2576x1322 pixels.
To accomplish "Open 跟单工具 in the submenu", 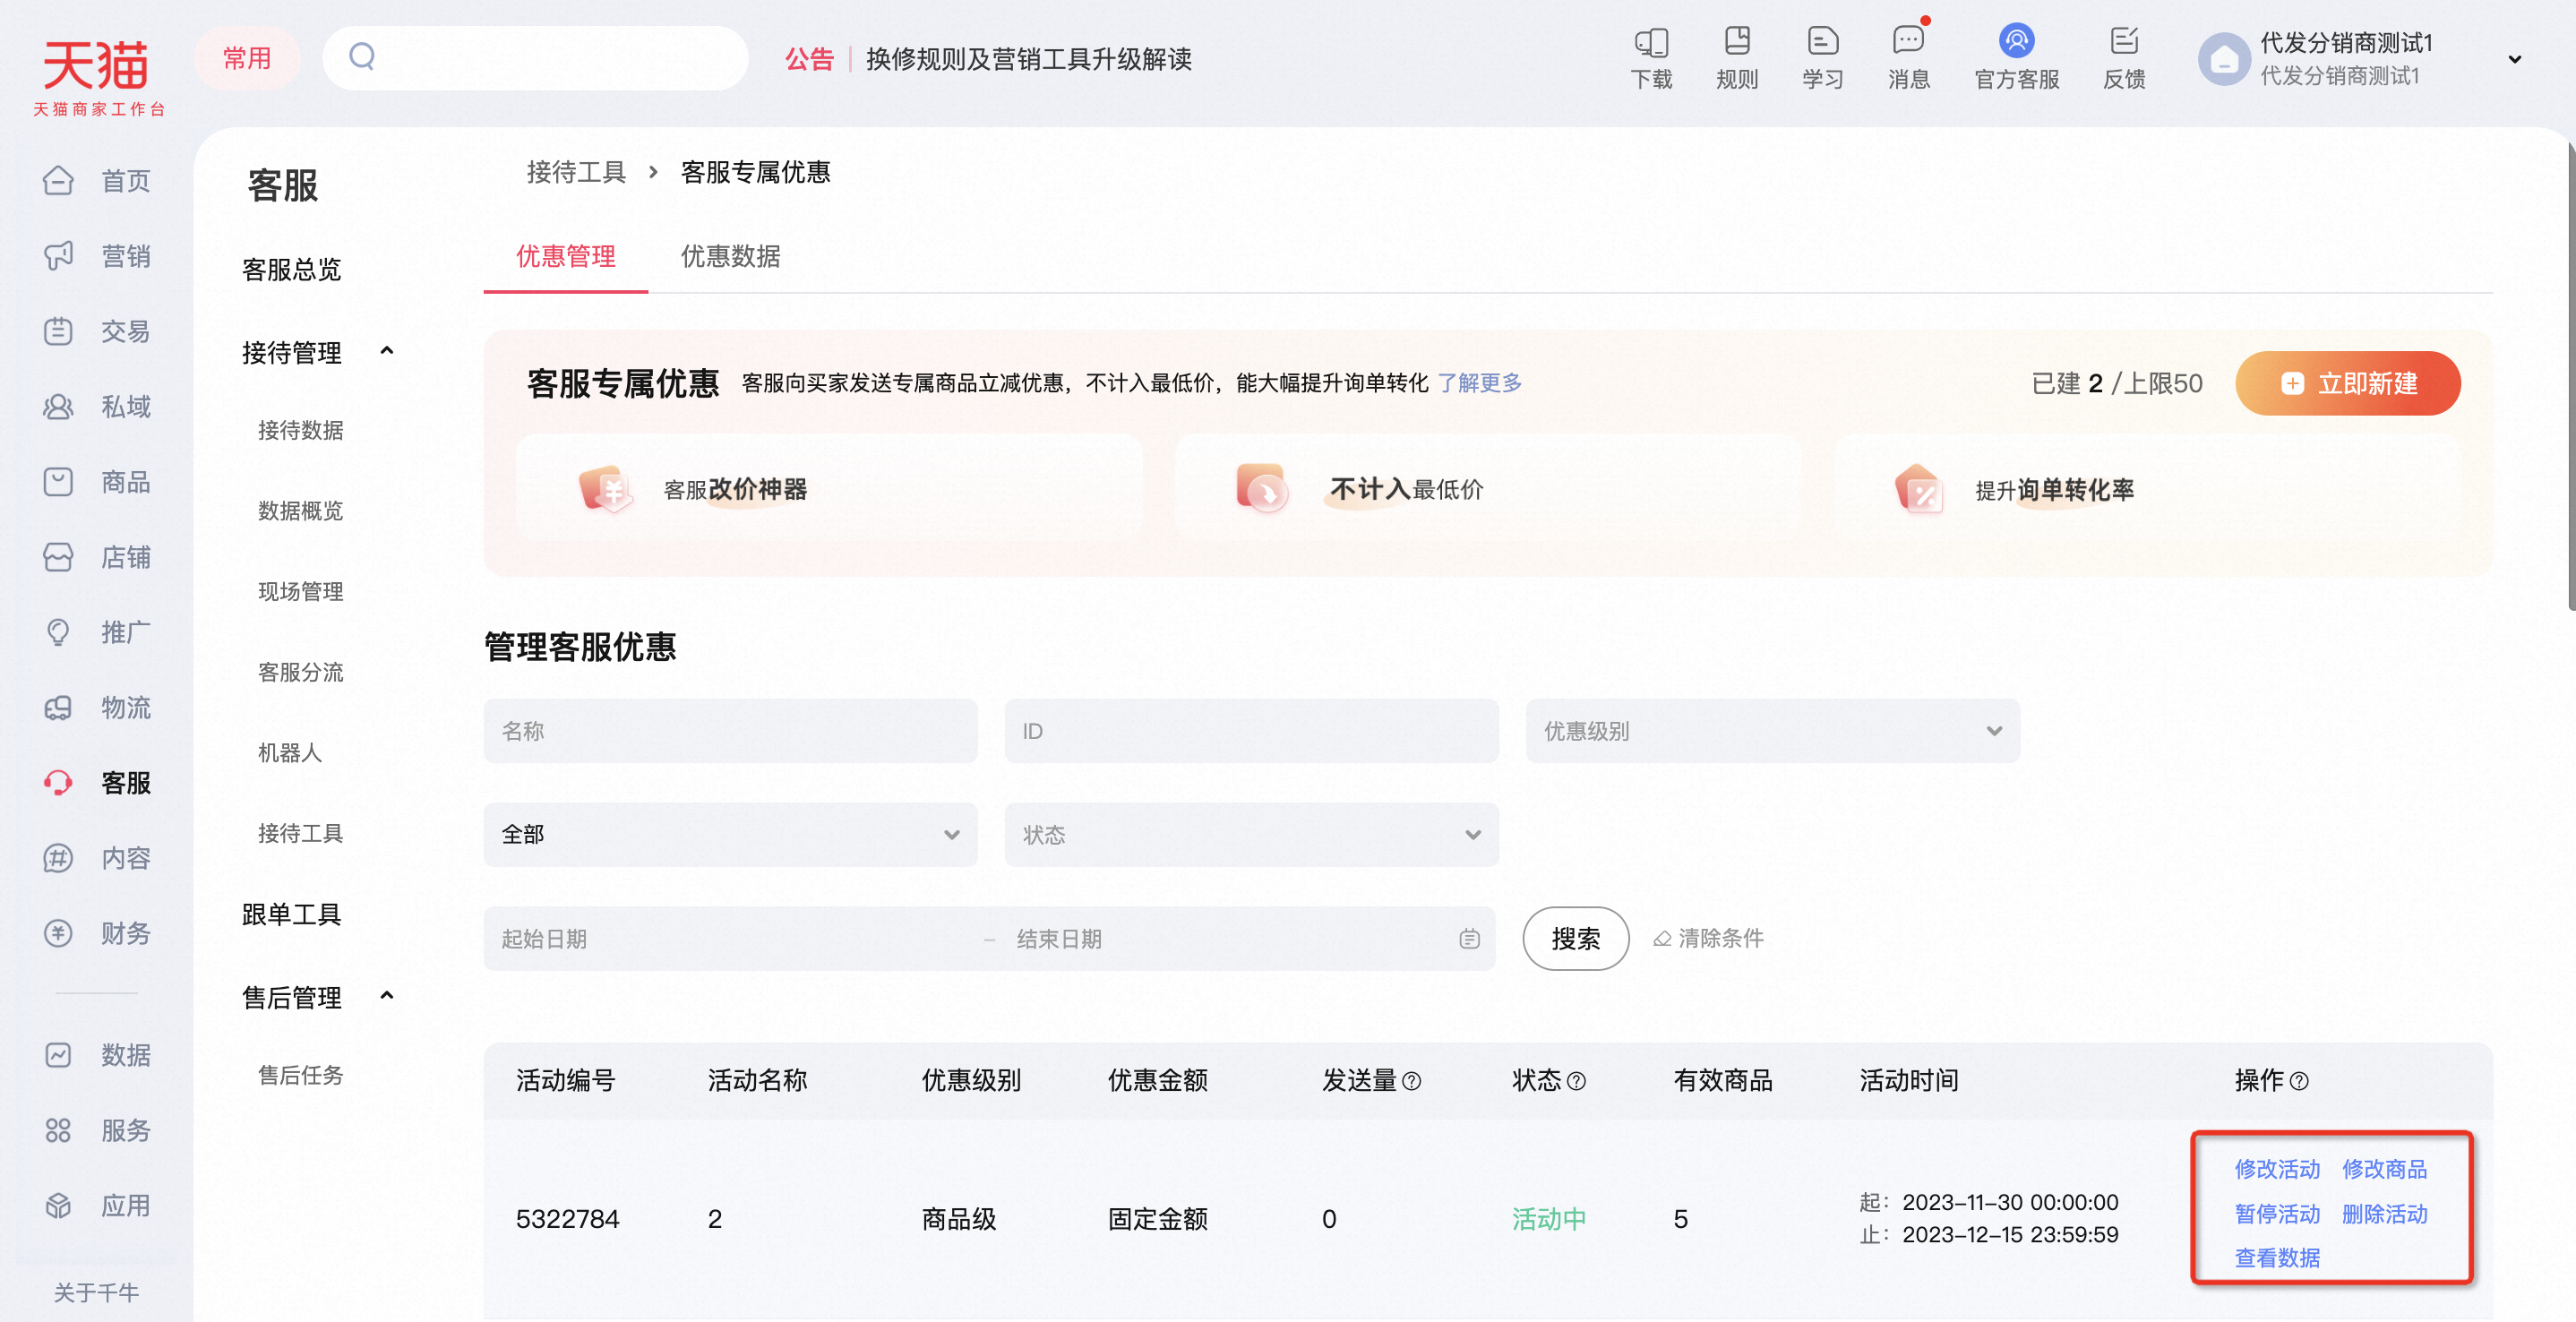I will [x=291, y=915].
